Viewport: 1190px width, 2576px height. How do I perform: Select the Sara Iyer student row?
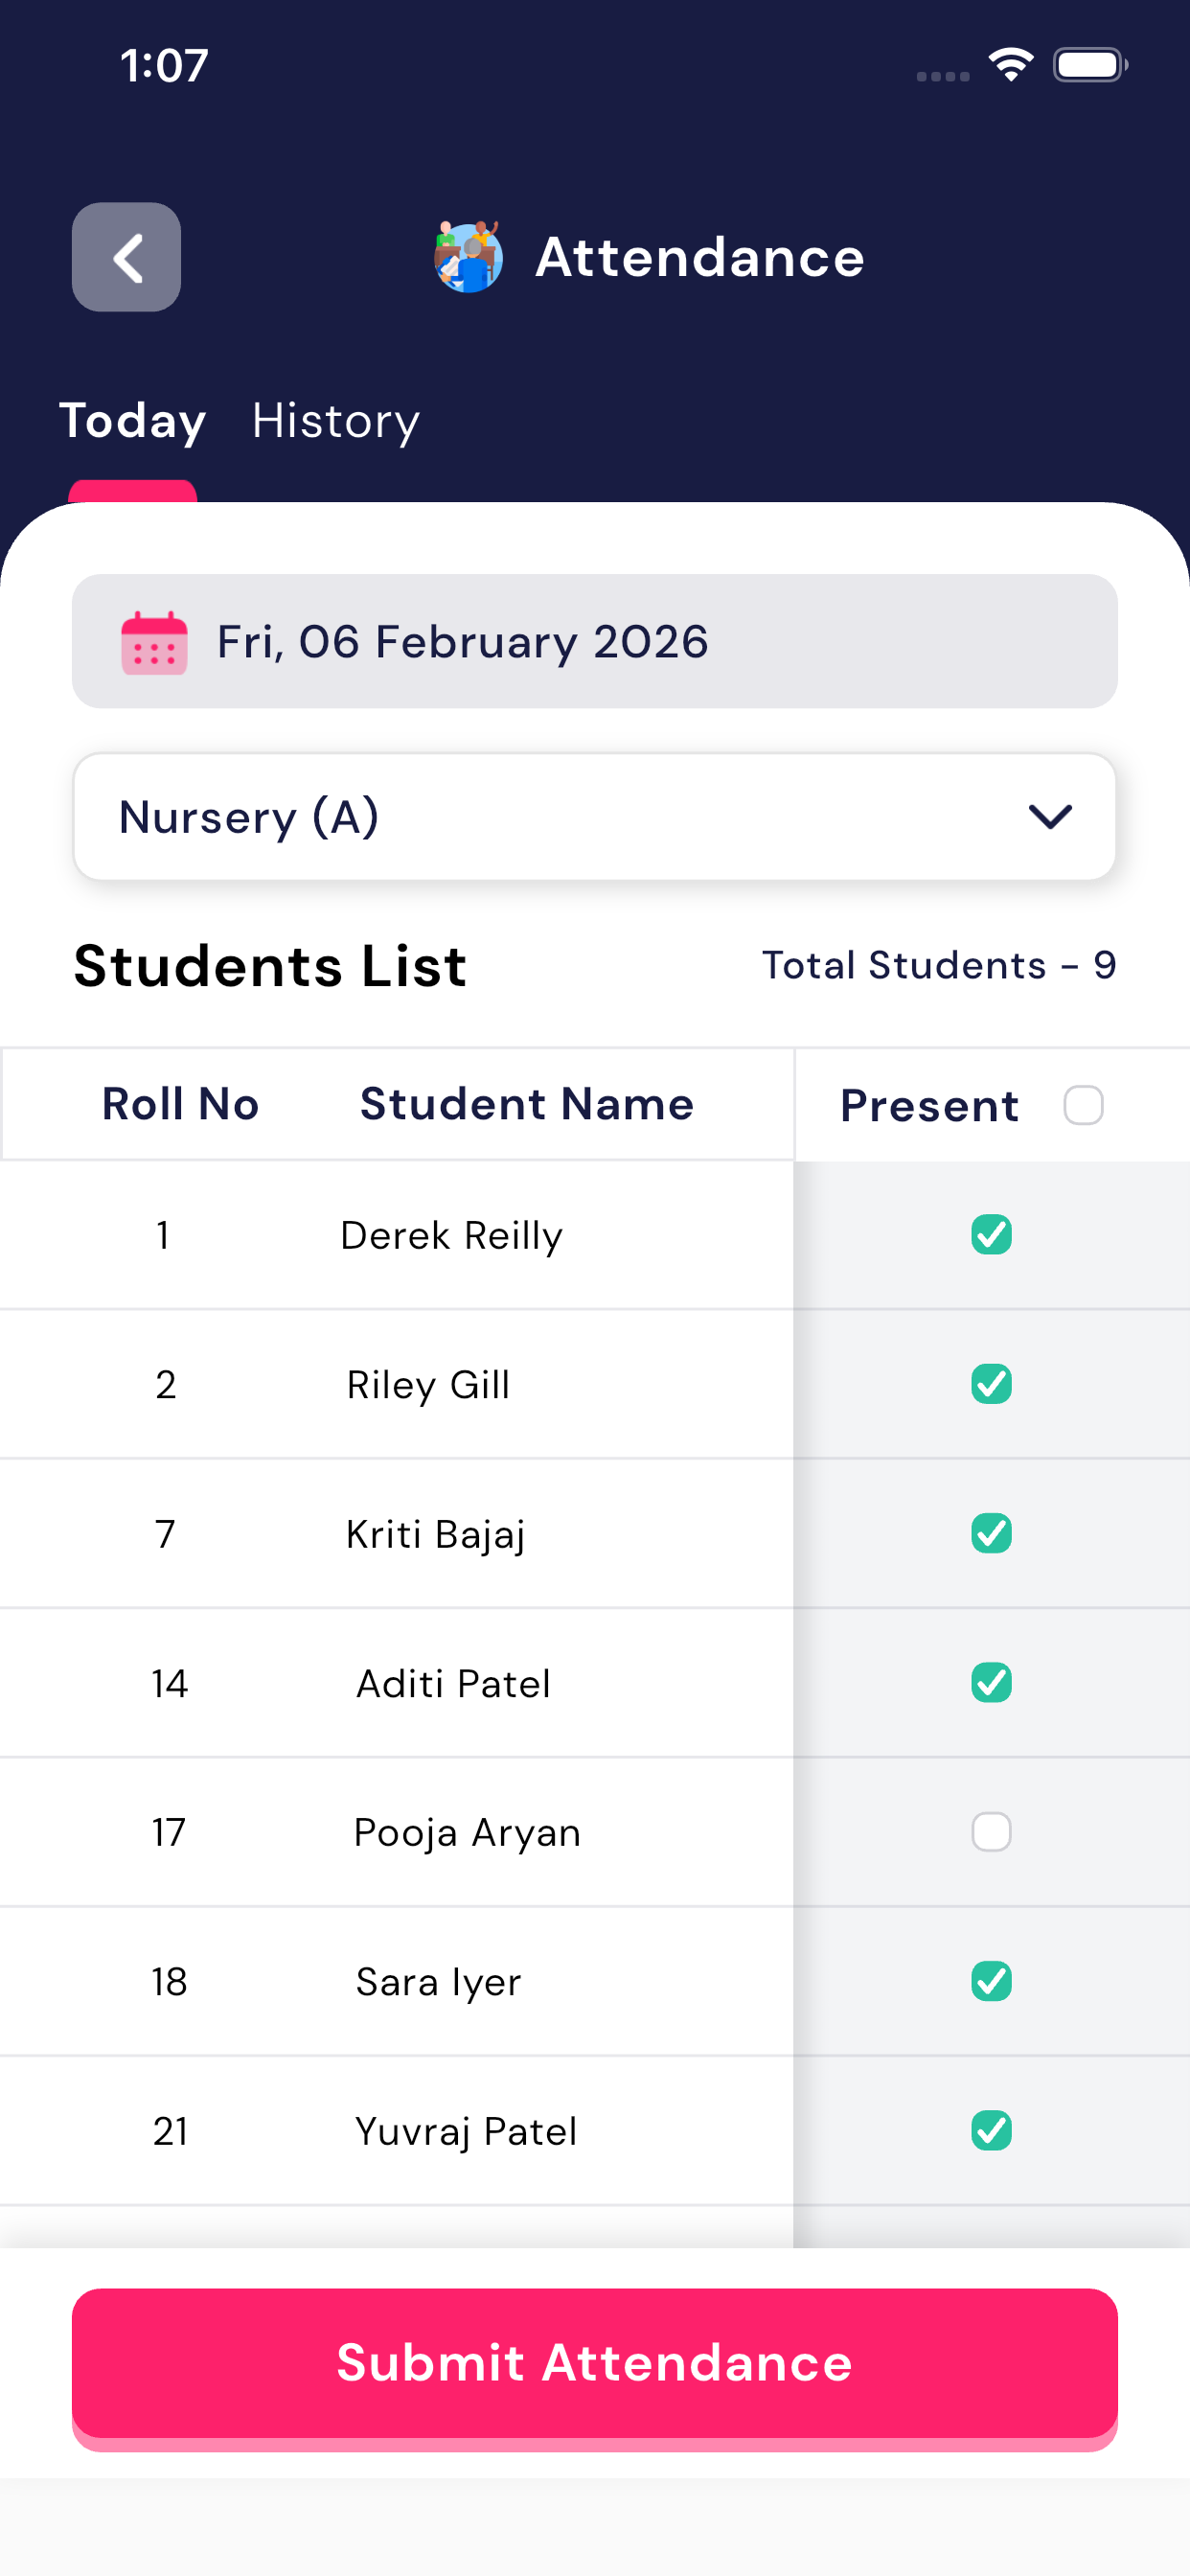pos(438,1982)
